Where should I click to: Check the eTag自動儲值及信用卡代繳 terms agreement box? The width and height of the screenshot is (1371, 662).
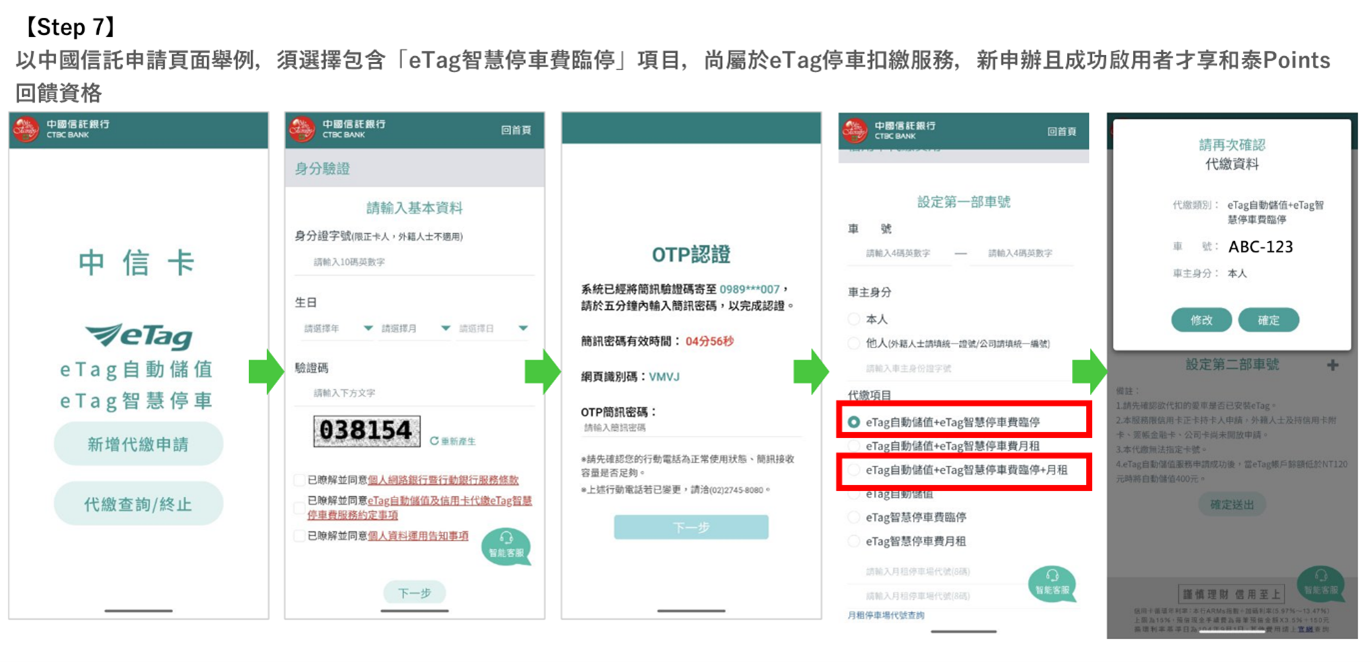[x=299, y=507]
